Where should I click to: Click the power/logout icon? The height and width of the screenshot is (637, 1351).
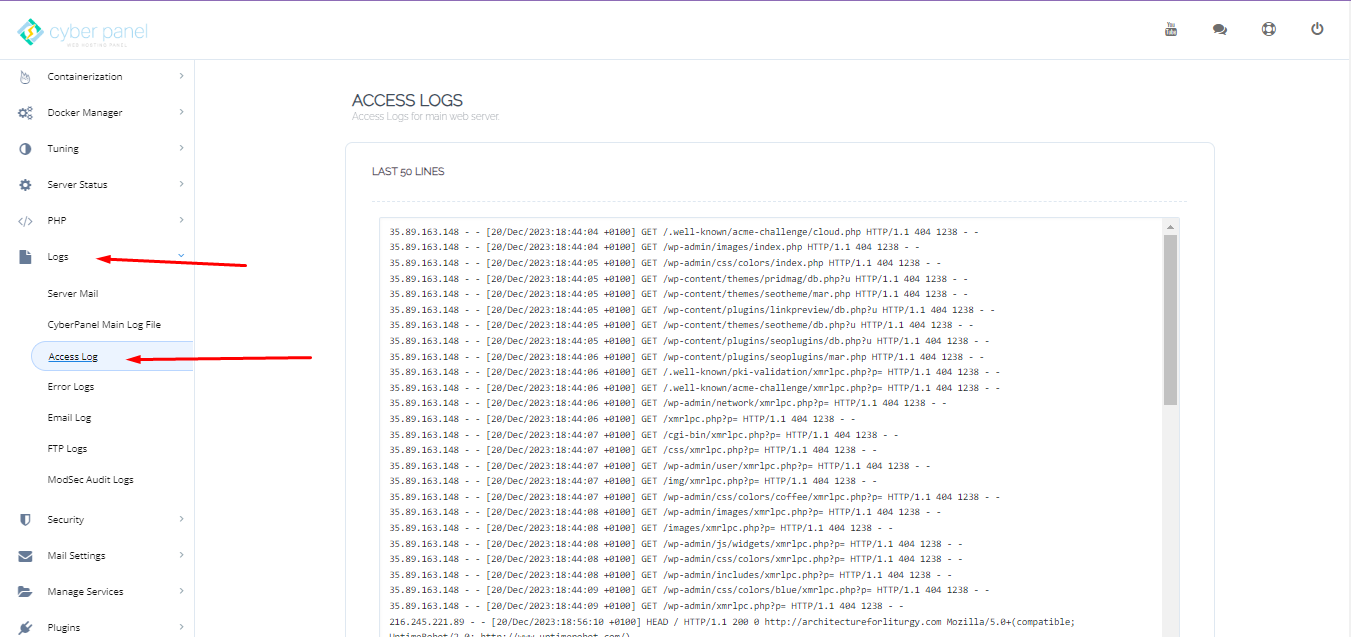pos(1317,29)
